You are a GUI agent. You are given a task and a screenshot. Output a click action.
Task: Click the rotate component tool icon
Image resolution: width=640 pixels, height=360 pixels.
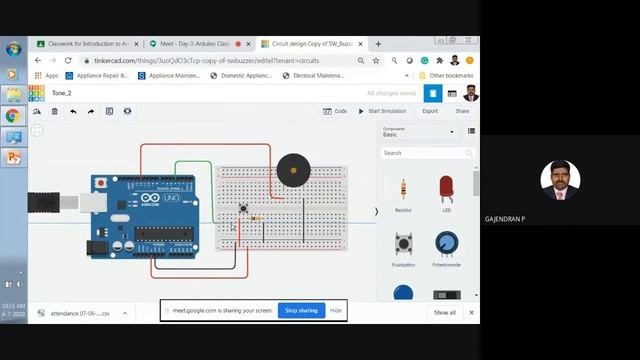(x=37, y=111)
